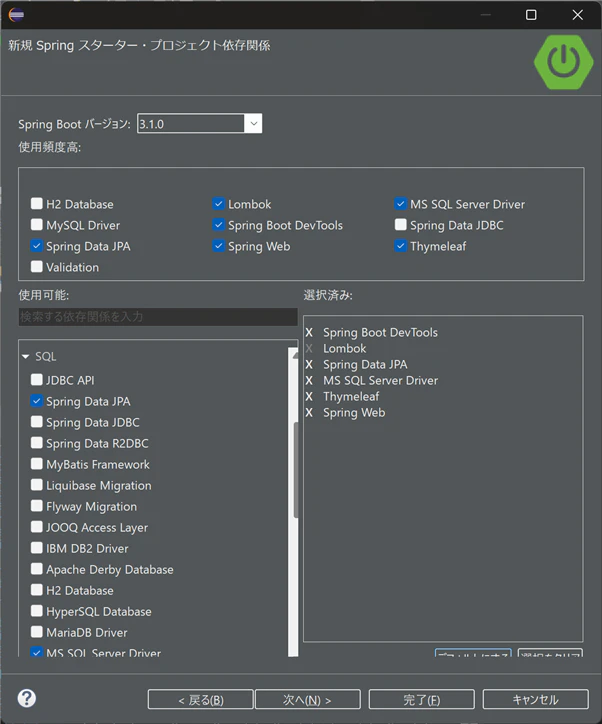
Task: Click the キャンセル cancel button
Action: pyautogui.click(x=536, y=700)
